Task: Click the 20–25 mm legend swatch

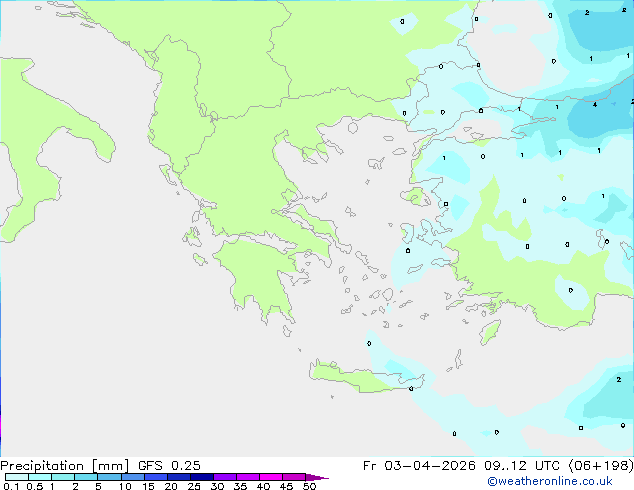Action: 178,477
